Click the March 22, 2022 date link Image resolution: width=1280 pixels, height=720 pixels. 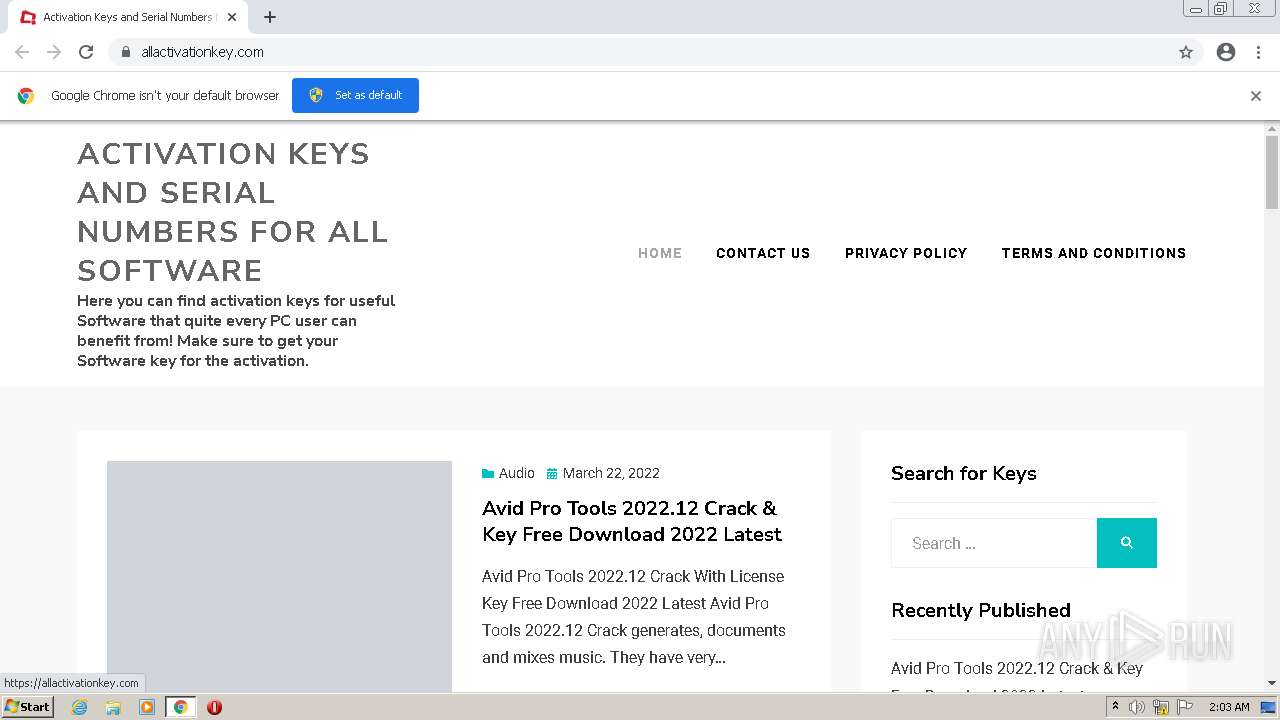coord(611,473)
